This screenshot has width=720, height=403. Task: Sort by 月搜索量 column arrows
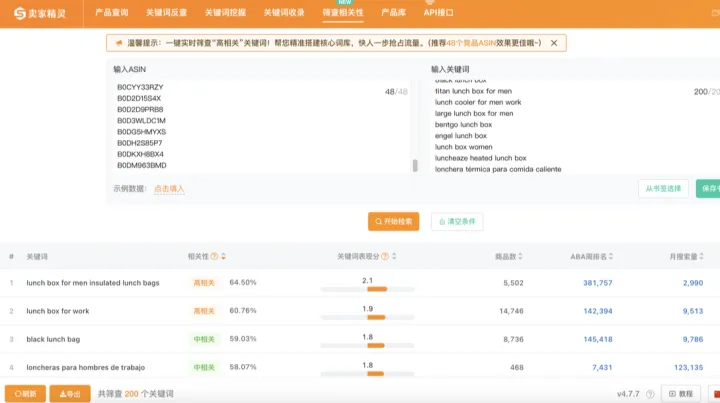701,257
